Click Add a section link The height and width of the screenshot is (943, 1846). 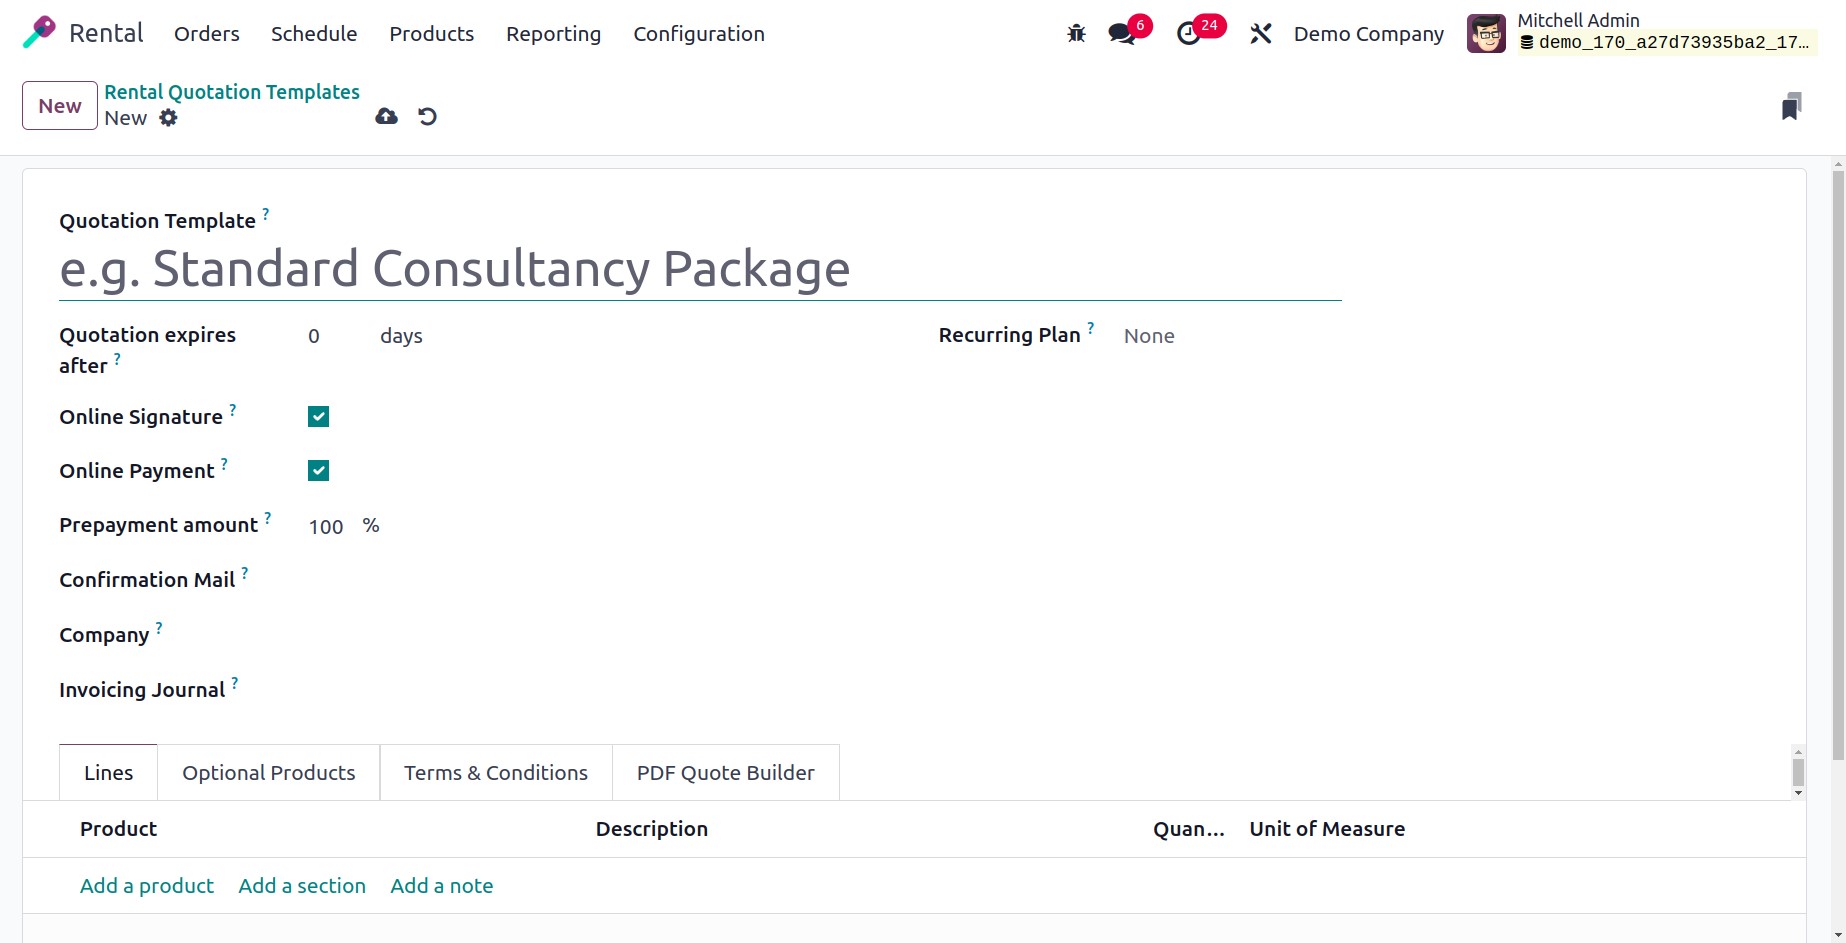302,886
